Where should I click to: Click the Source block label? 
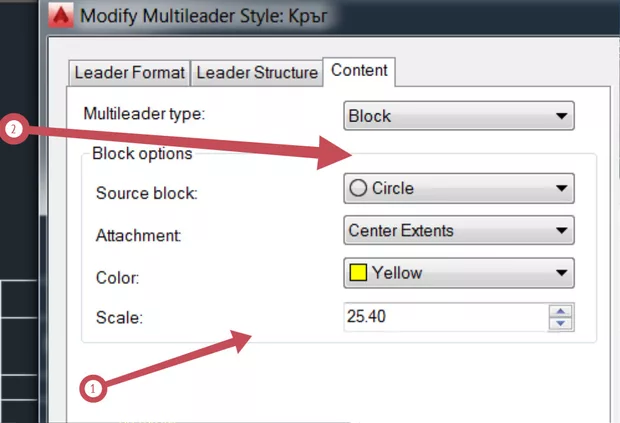click(x=146, y=193)
